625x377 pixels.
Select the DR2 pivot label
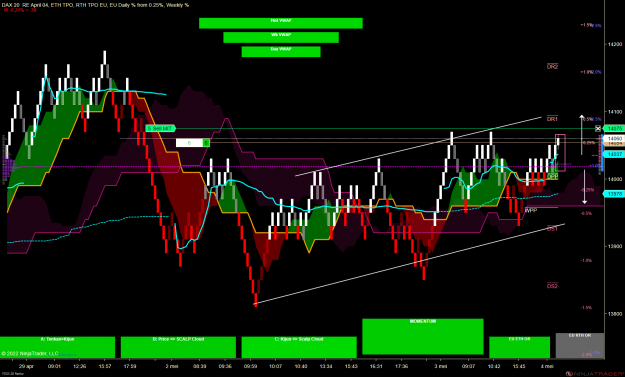[x=552, y=67]
